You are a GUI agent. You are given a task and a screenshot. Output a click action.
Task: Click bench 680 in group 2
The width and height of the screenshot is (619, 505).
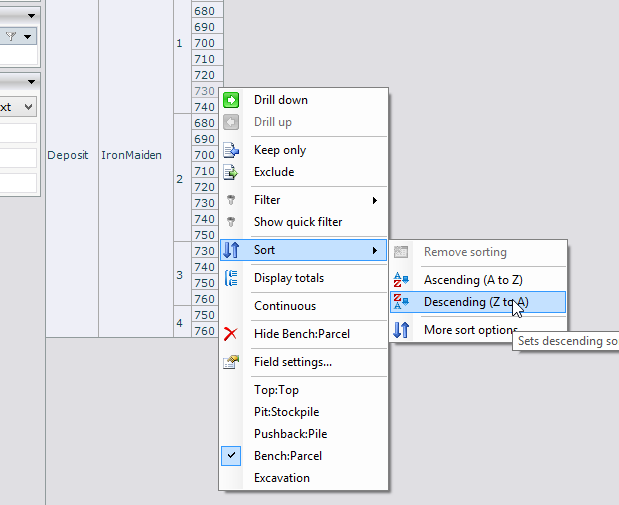[x=206, y=123]
